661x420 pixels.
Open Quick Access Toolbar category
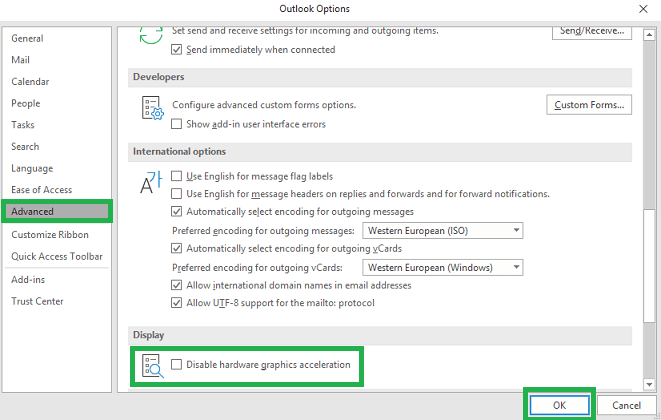pyautogui.click(x=57, y=256)
